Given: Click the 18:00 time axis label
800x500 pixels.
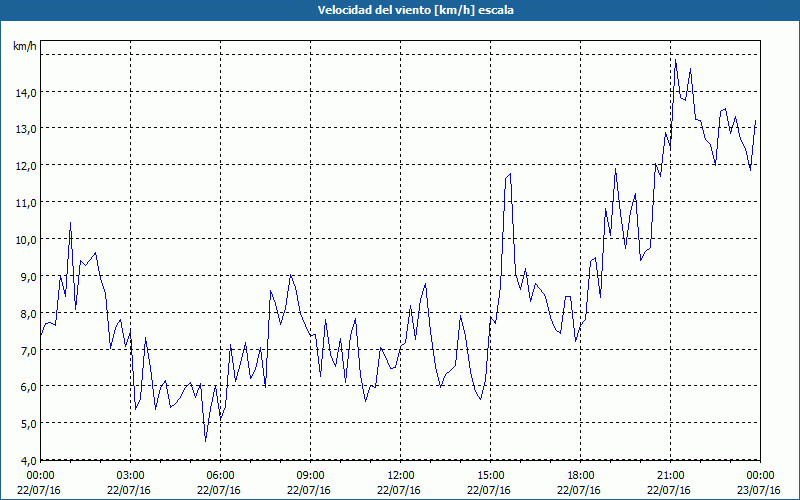Looking at the screenshot, I should 581,475.
